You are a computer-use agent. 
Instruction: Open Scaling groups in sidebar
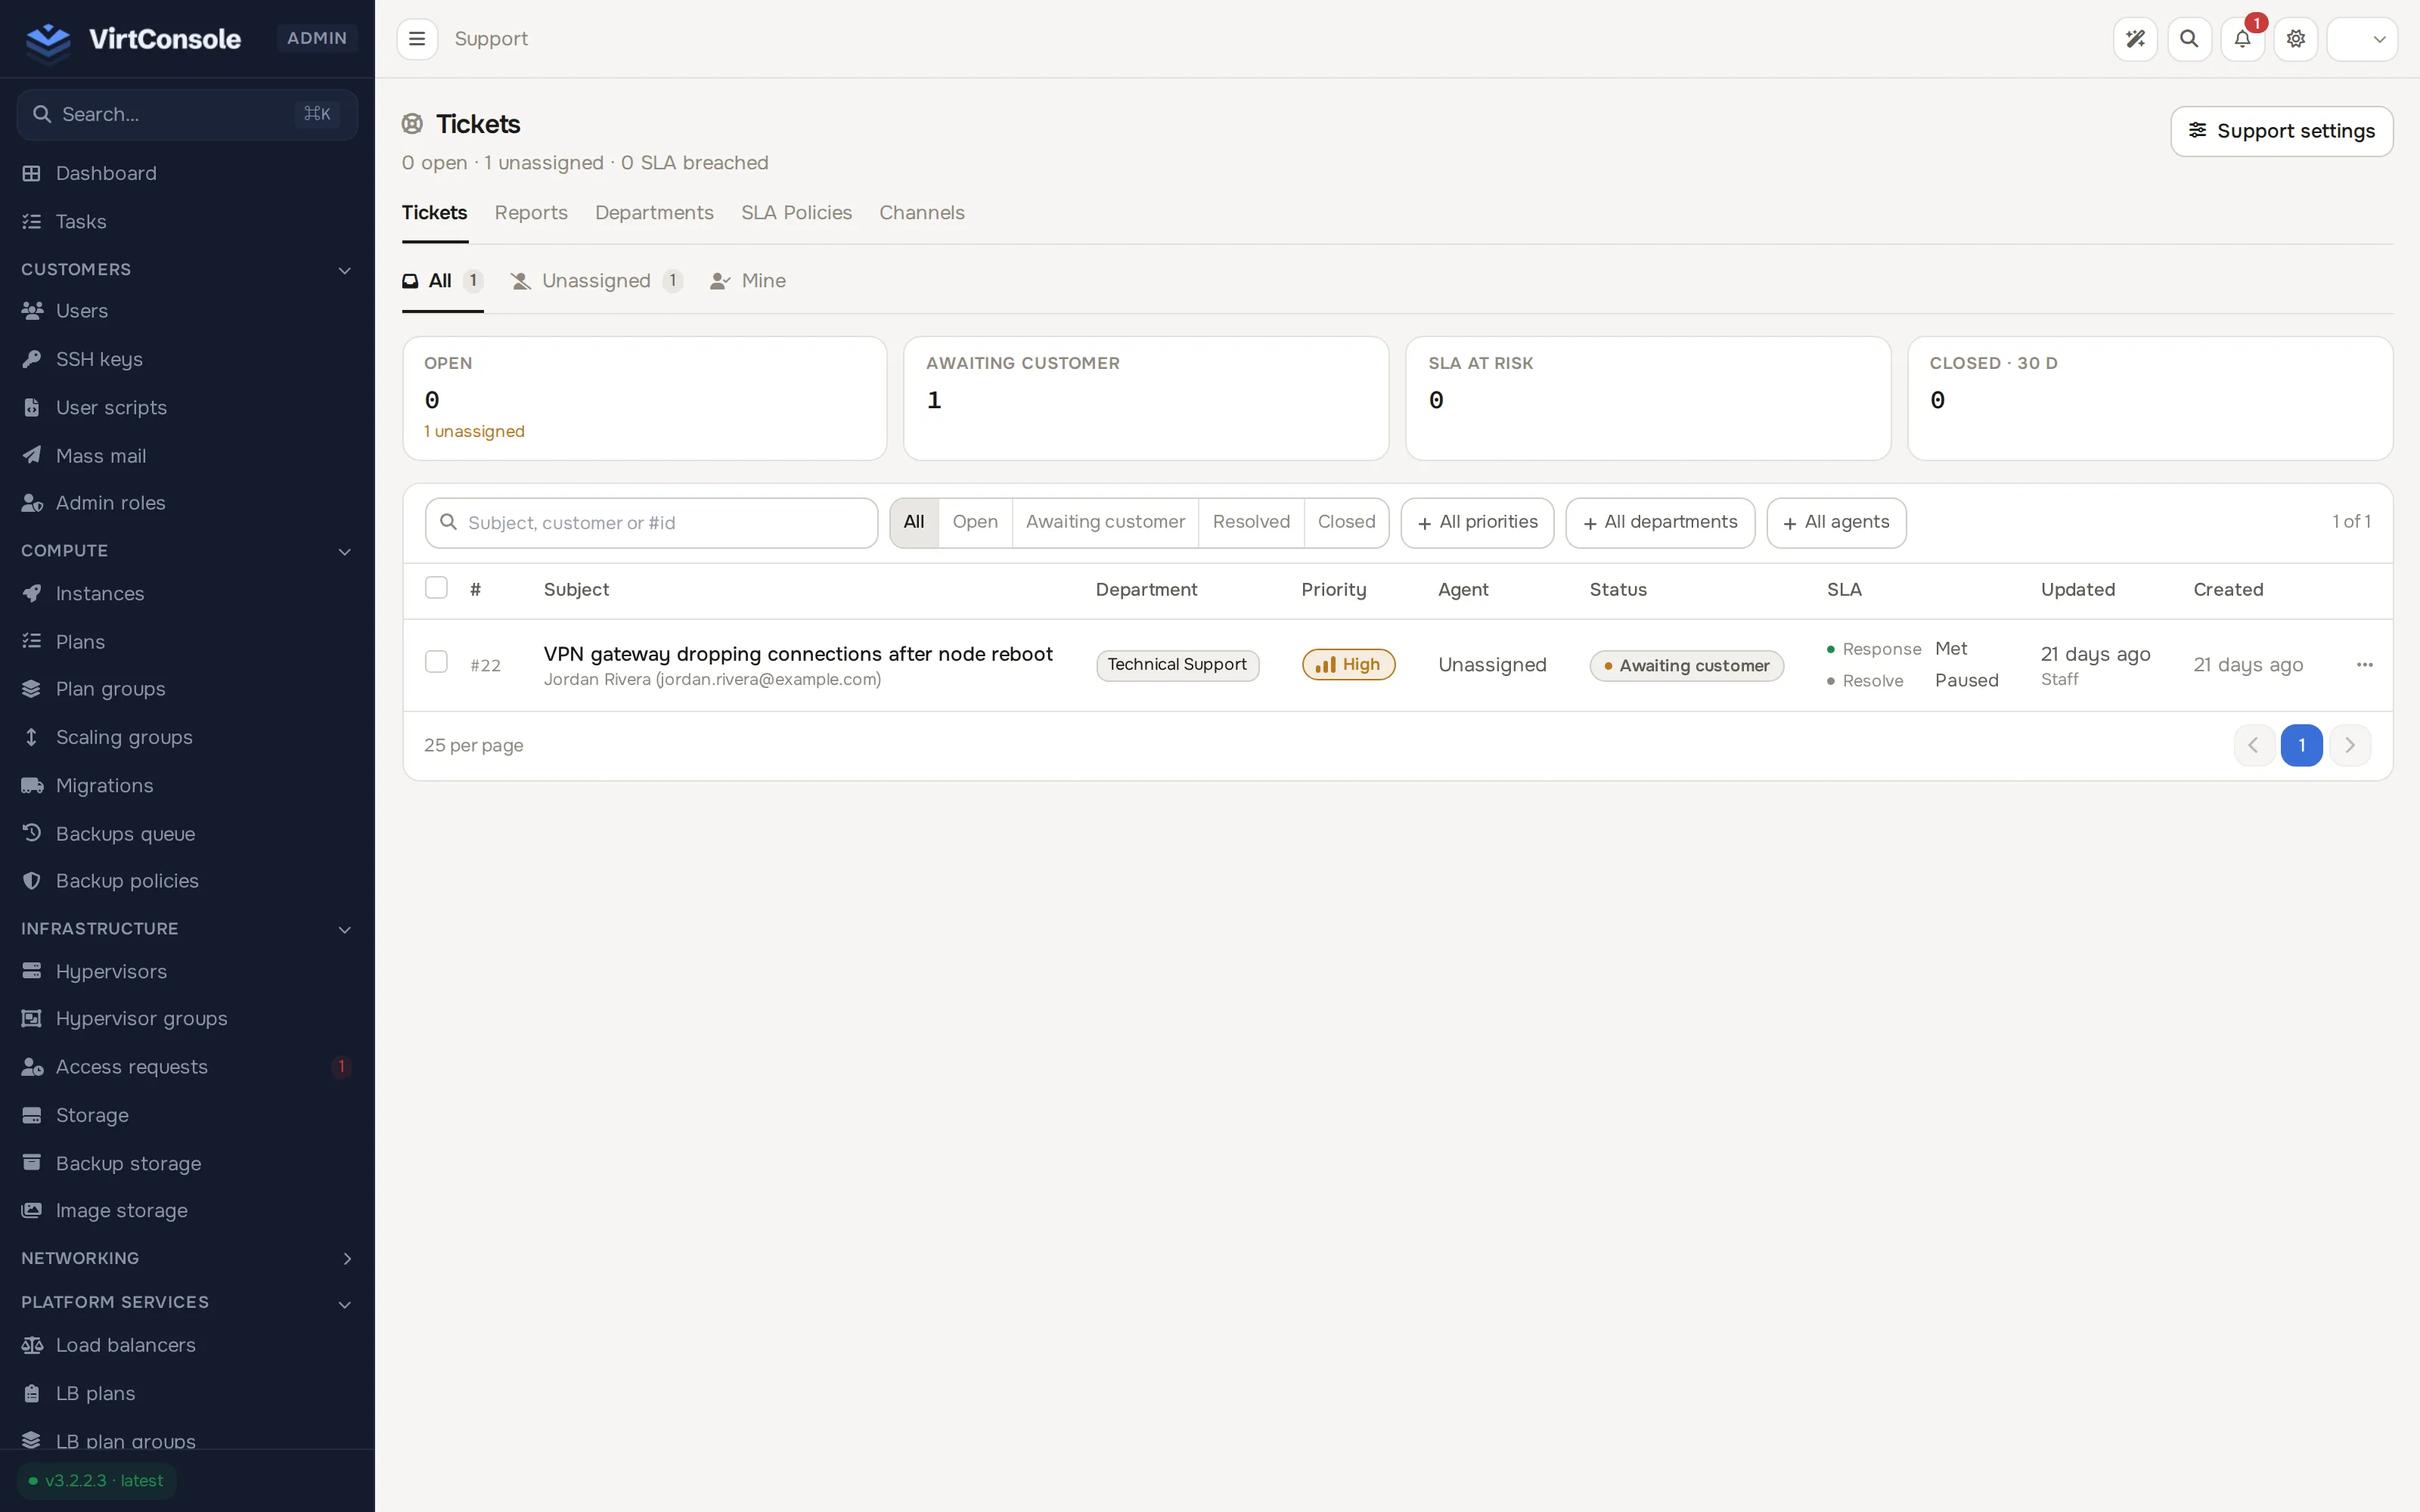(187, 737)
